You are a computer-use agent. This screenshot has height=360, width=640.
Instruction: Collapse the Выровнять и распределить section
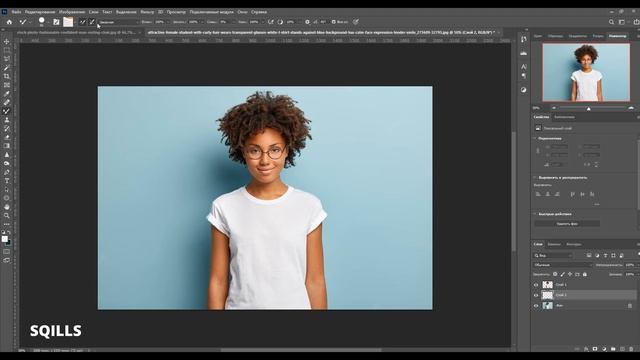[x=535, y=178]
